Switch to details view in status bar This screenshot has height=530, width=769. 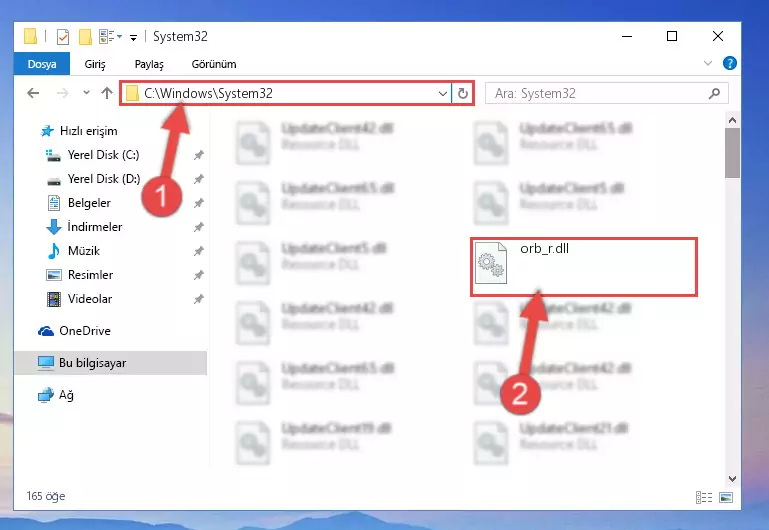[704, 498]
